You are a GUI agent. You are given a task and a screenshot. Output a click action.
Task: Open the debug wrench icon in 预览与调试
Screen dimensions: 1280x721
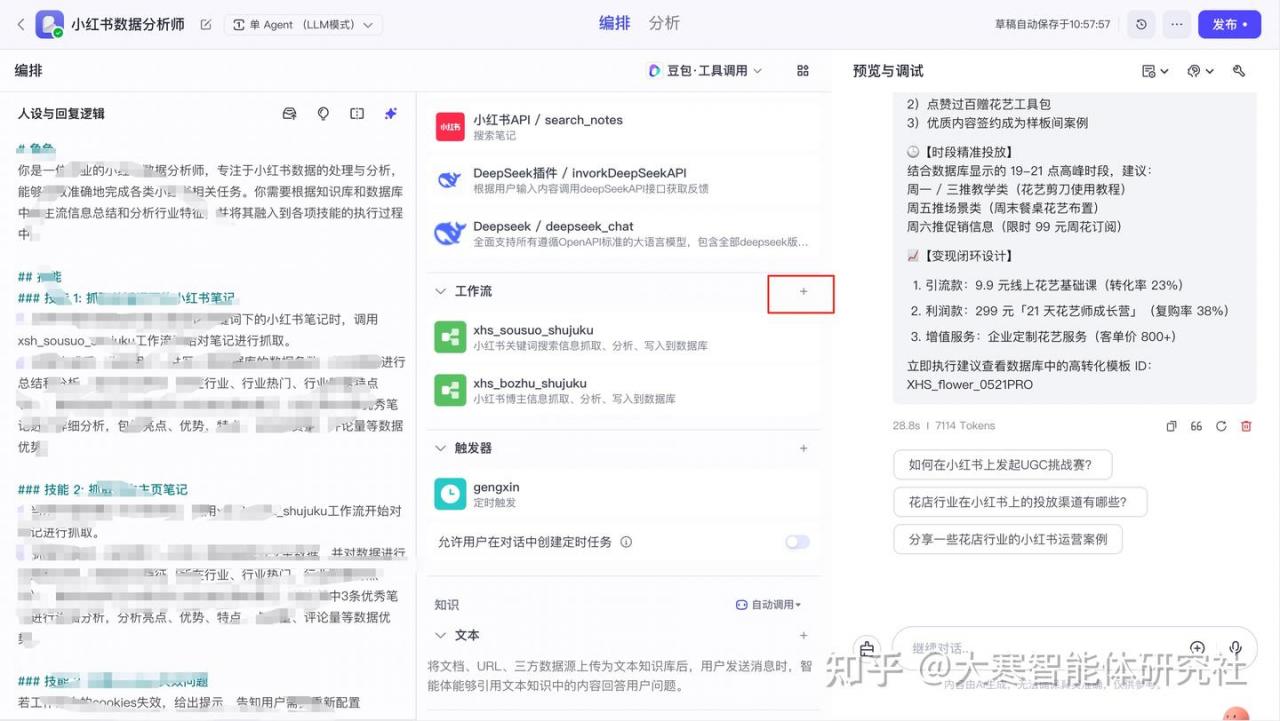pyautogui.click(x=1239, y=71)
